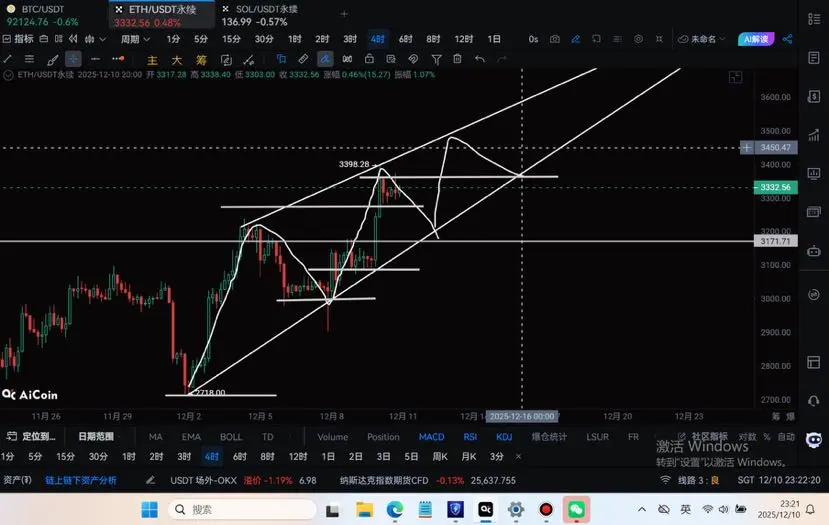Open Microsoft Edge from the taskbar
The height and width of the screenshot is (525, 829).
(x=394, y=510)
